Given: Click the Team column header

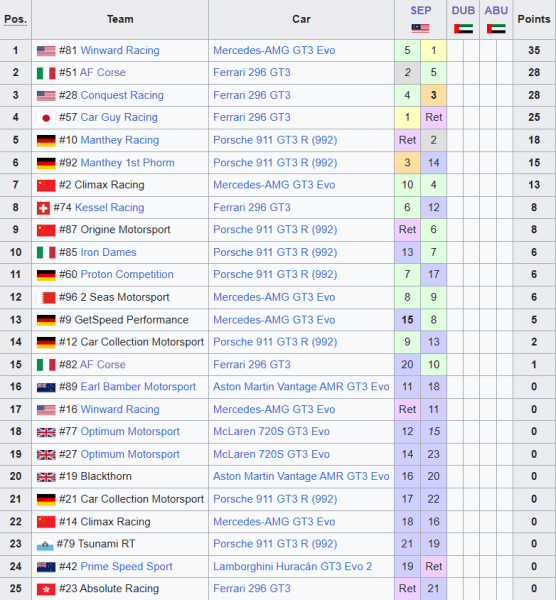Looking at the screenshot, I should pos(120,19).
